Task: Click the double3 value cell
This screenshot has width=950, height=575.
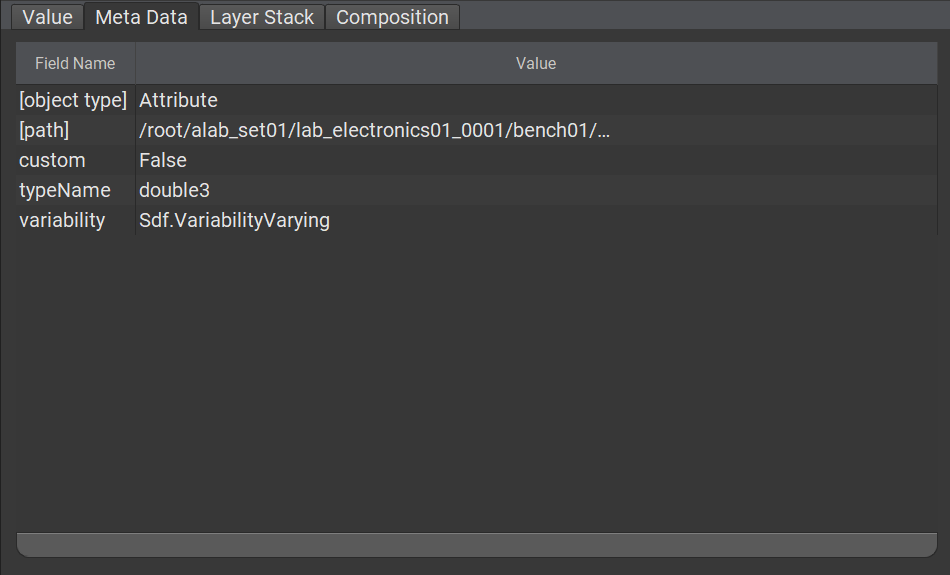Action: click(536, 190)
